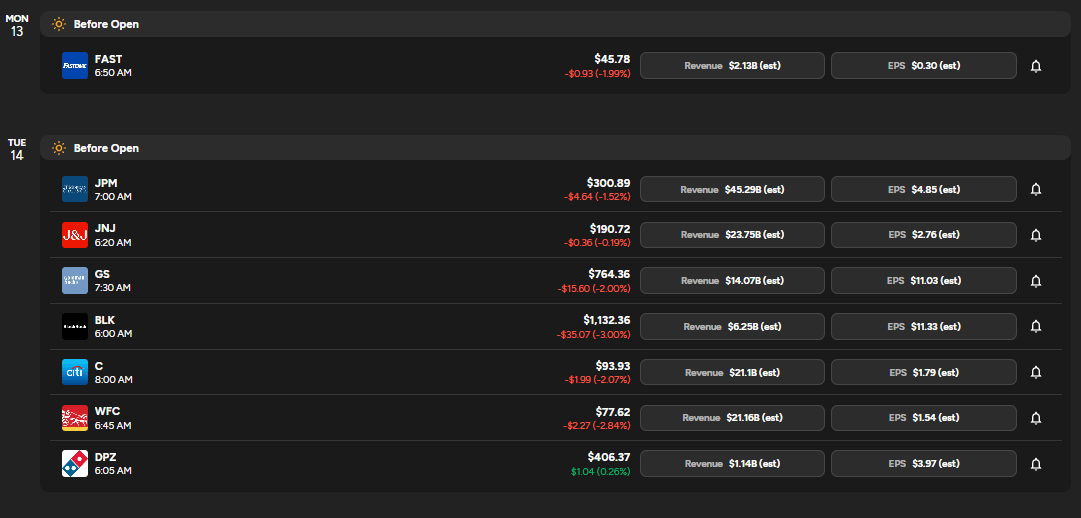Click the bell icon in JNJ row

(1035, 235)
